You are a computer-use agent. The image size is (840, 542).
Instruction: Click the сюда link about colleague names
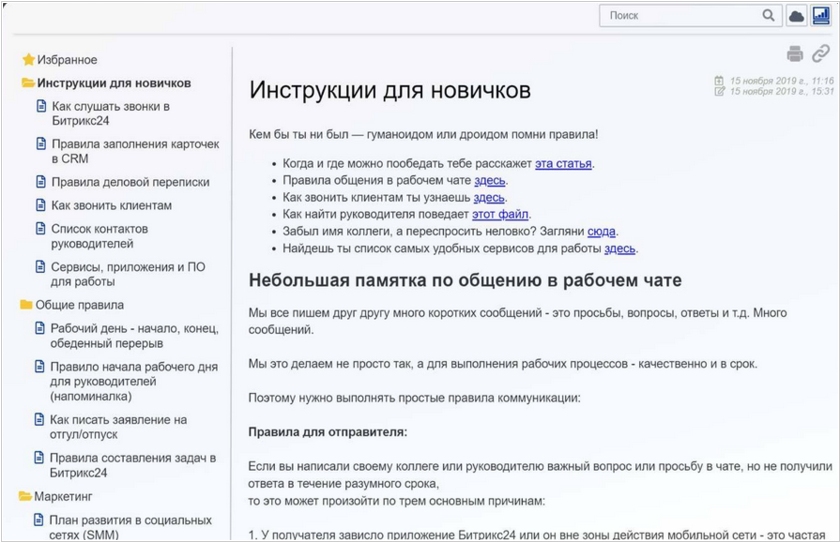pos(601,231)
